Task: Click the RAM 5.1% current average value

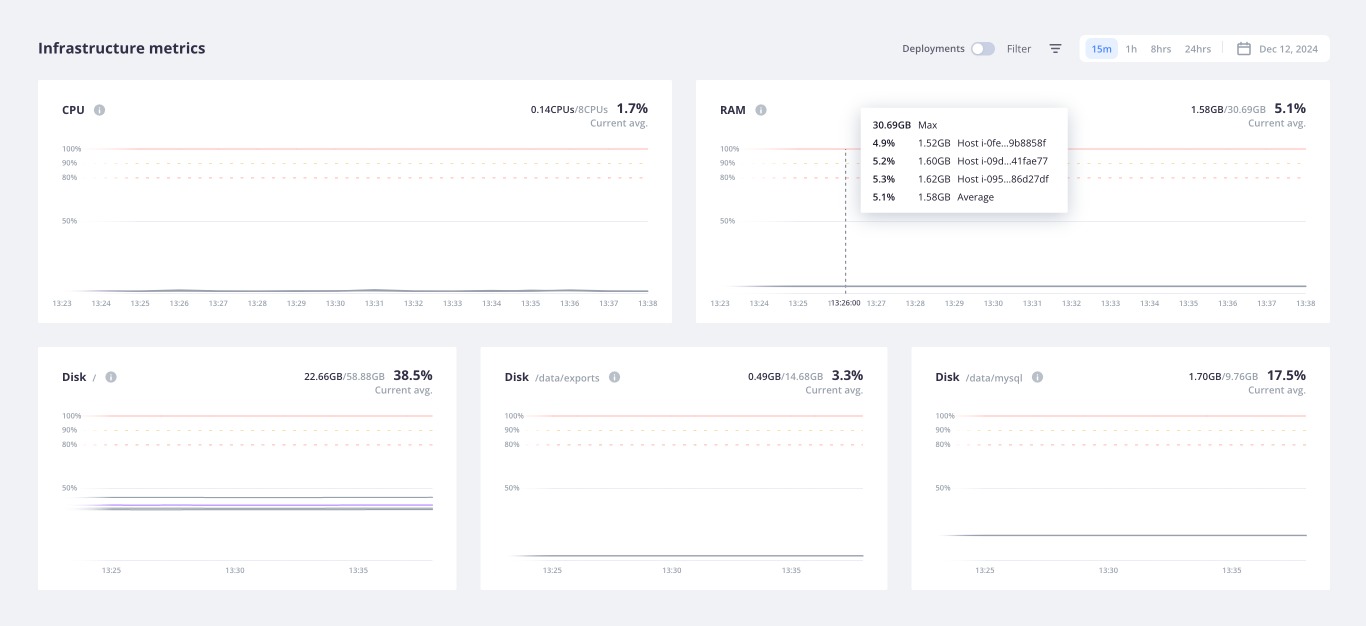Action: (1290, 108)
